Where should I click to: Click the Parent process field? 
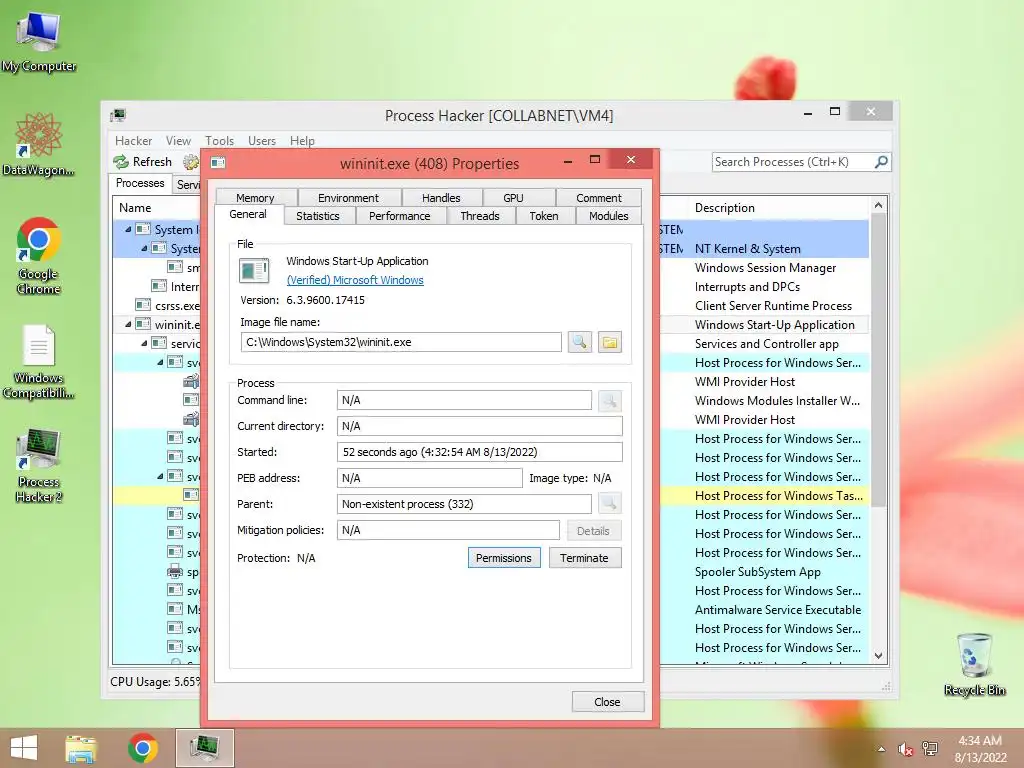click(464, 504)
